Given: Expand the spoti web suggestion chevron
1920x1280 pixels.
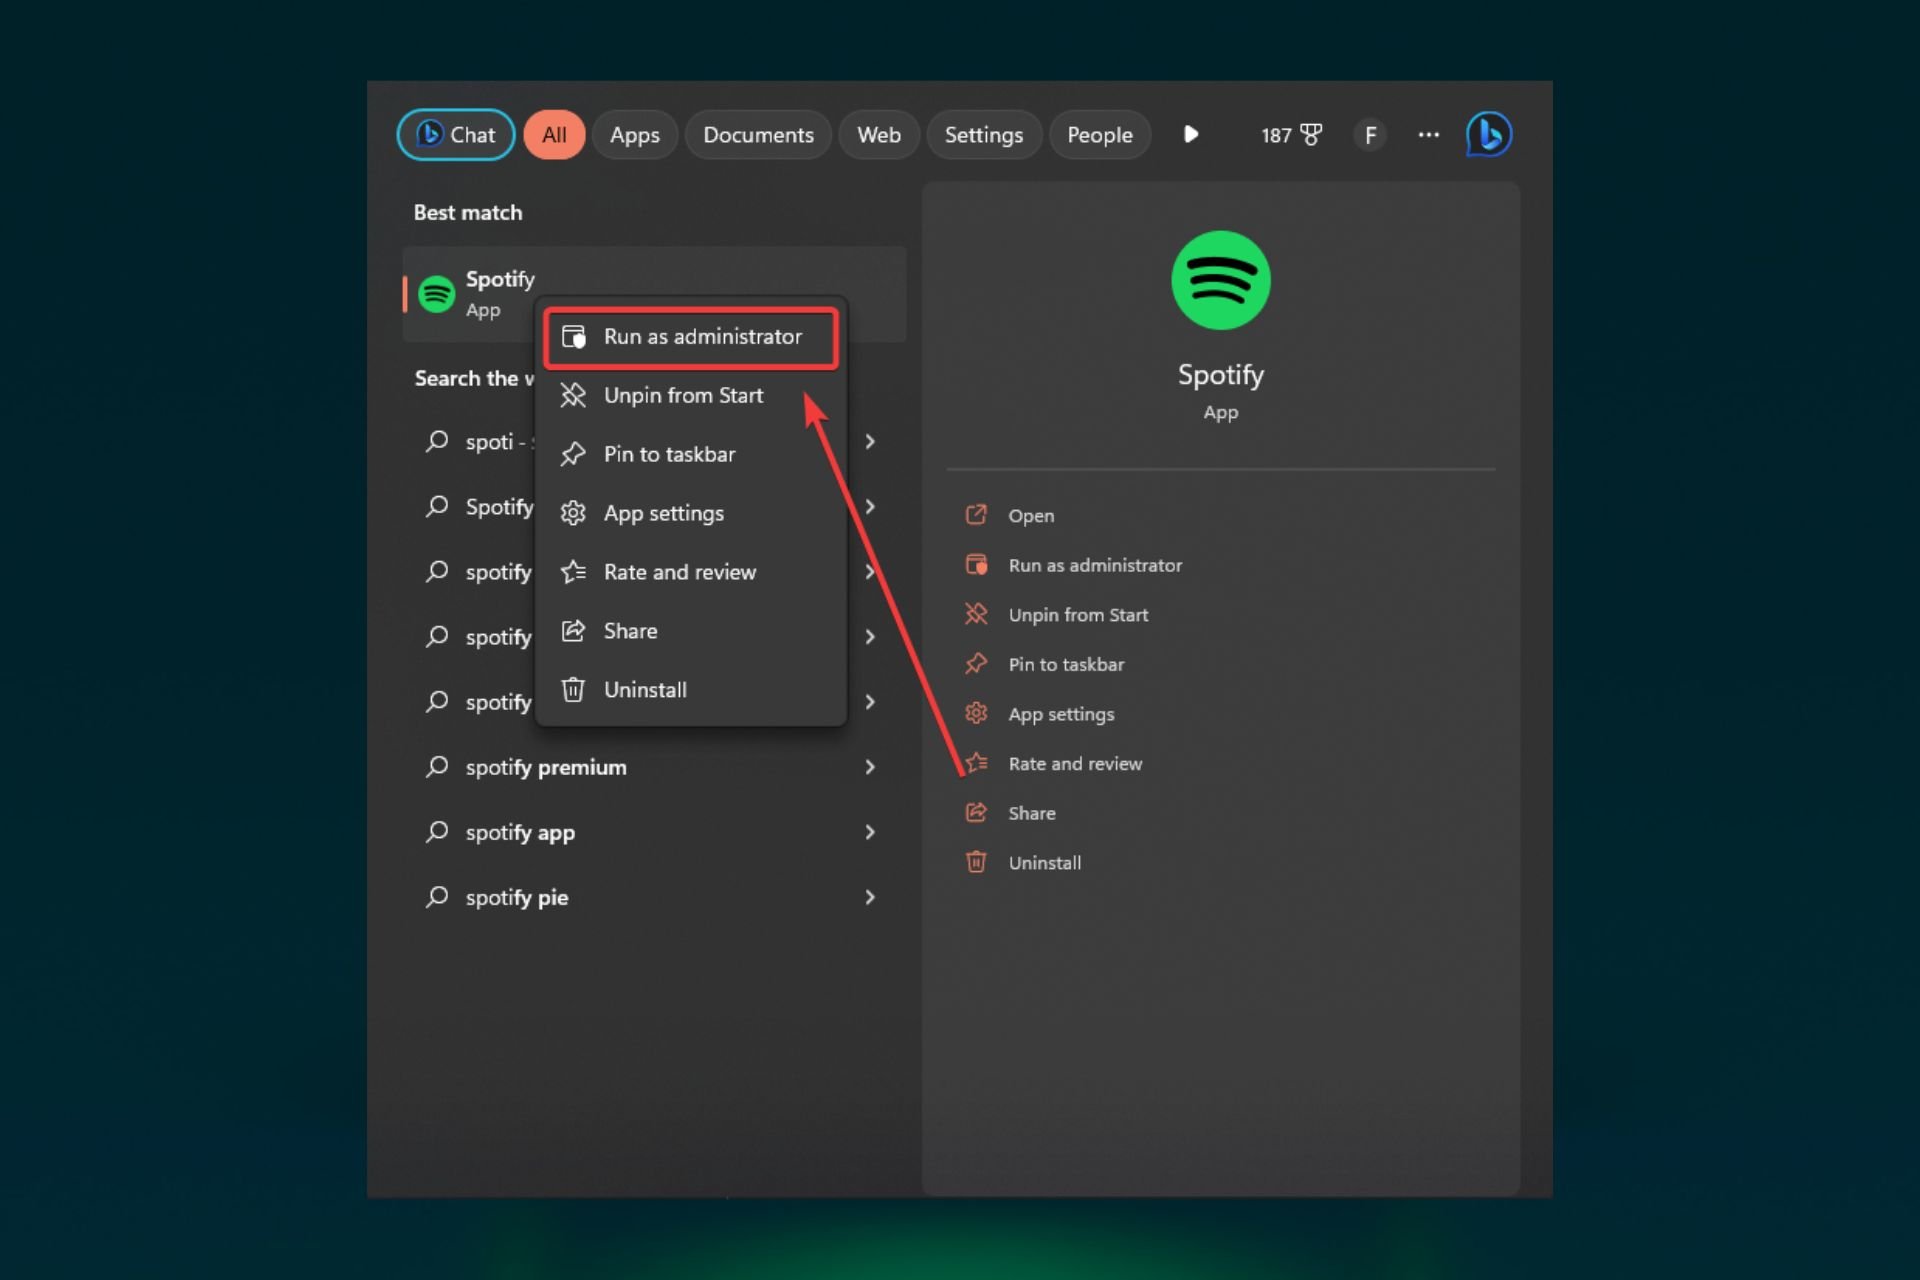Looking at the screenshot, I should pyautogui.click(x=870, y=442).
